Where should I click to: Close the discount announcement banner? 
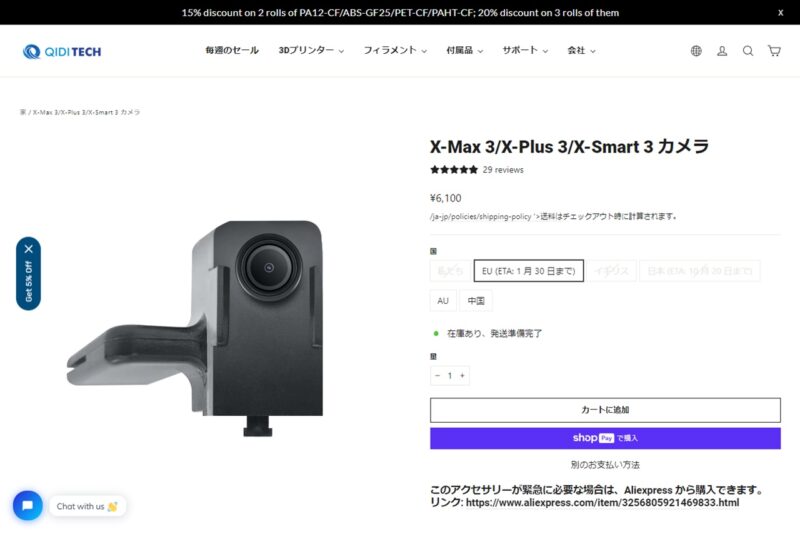(780, 13)
